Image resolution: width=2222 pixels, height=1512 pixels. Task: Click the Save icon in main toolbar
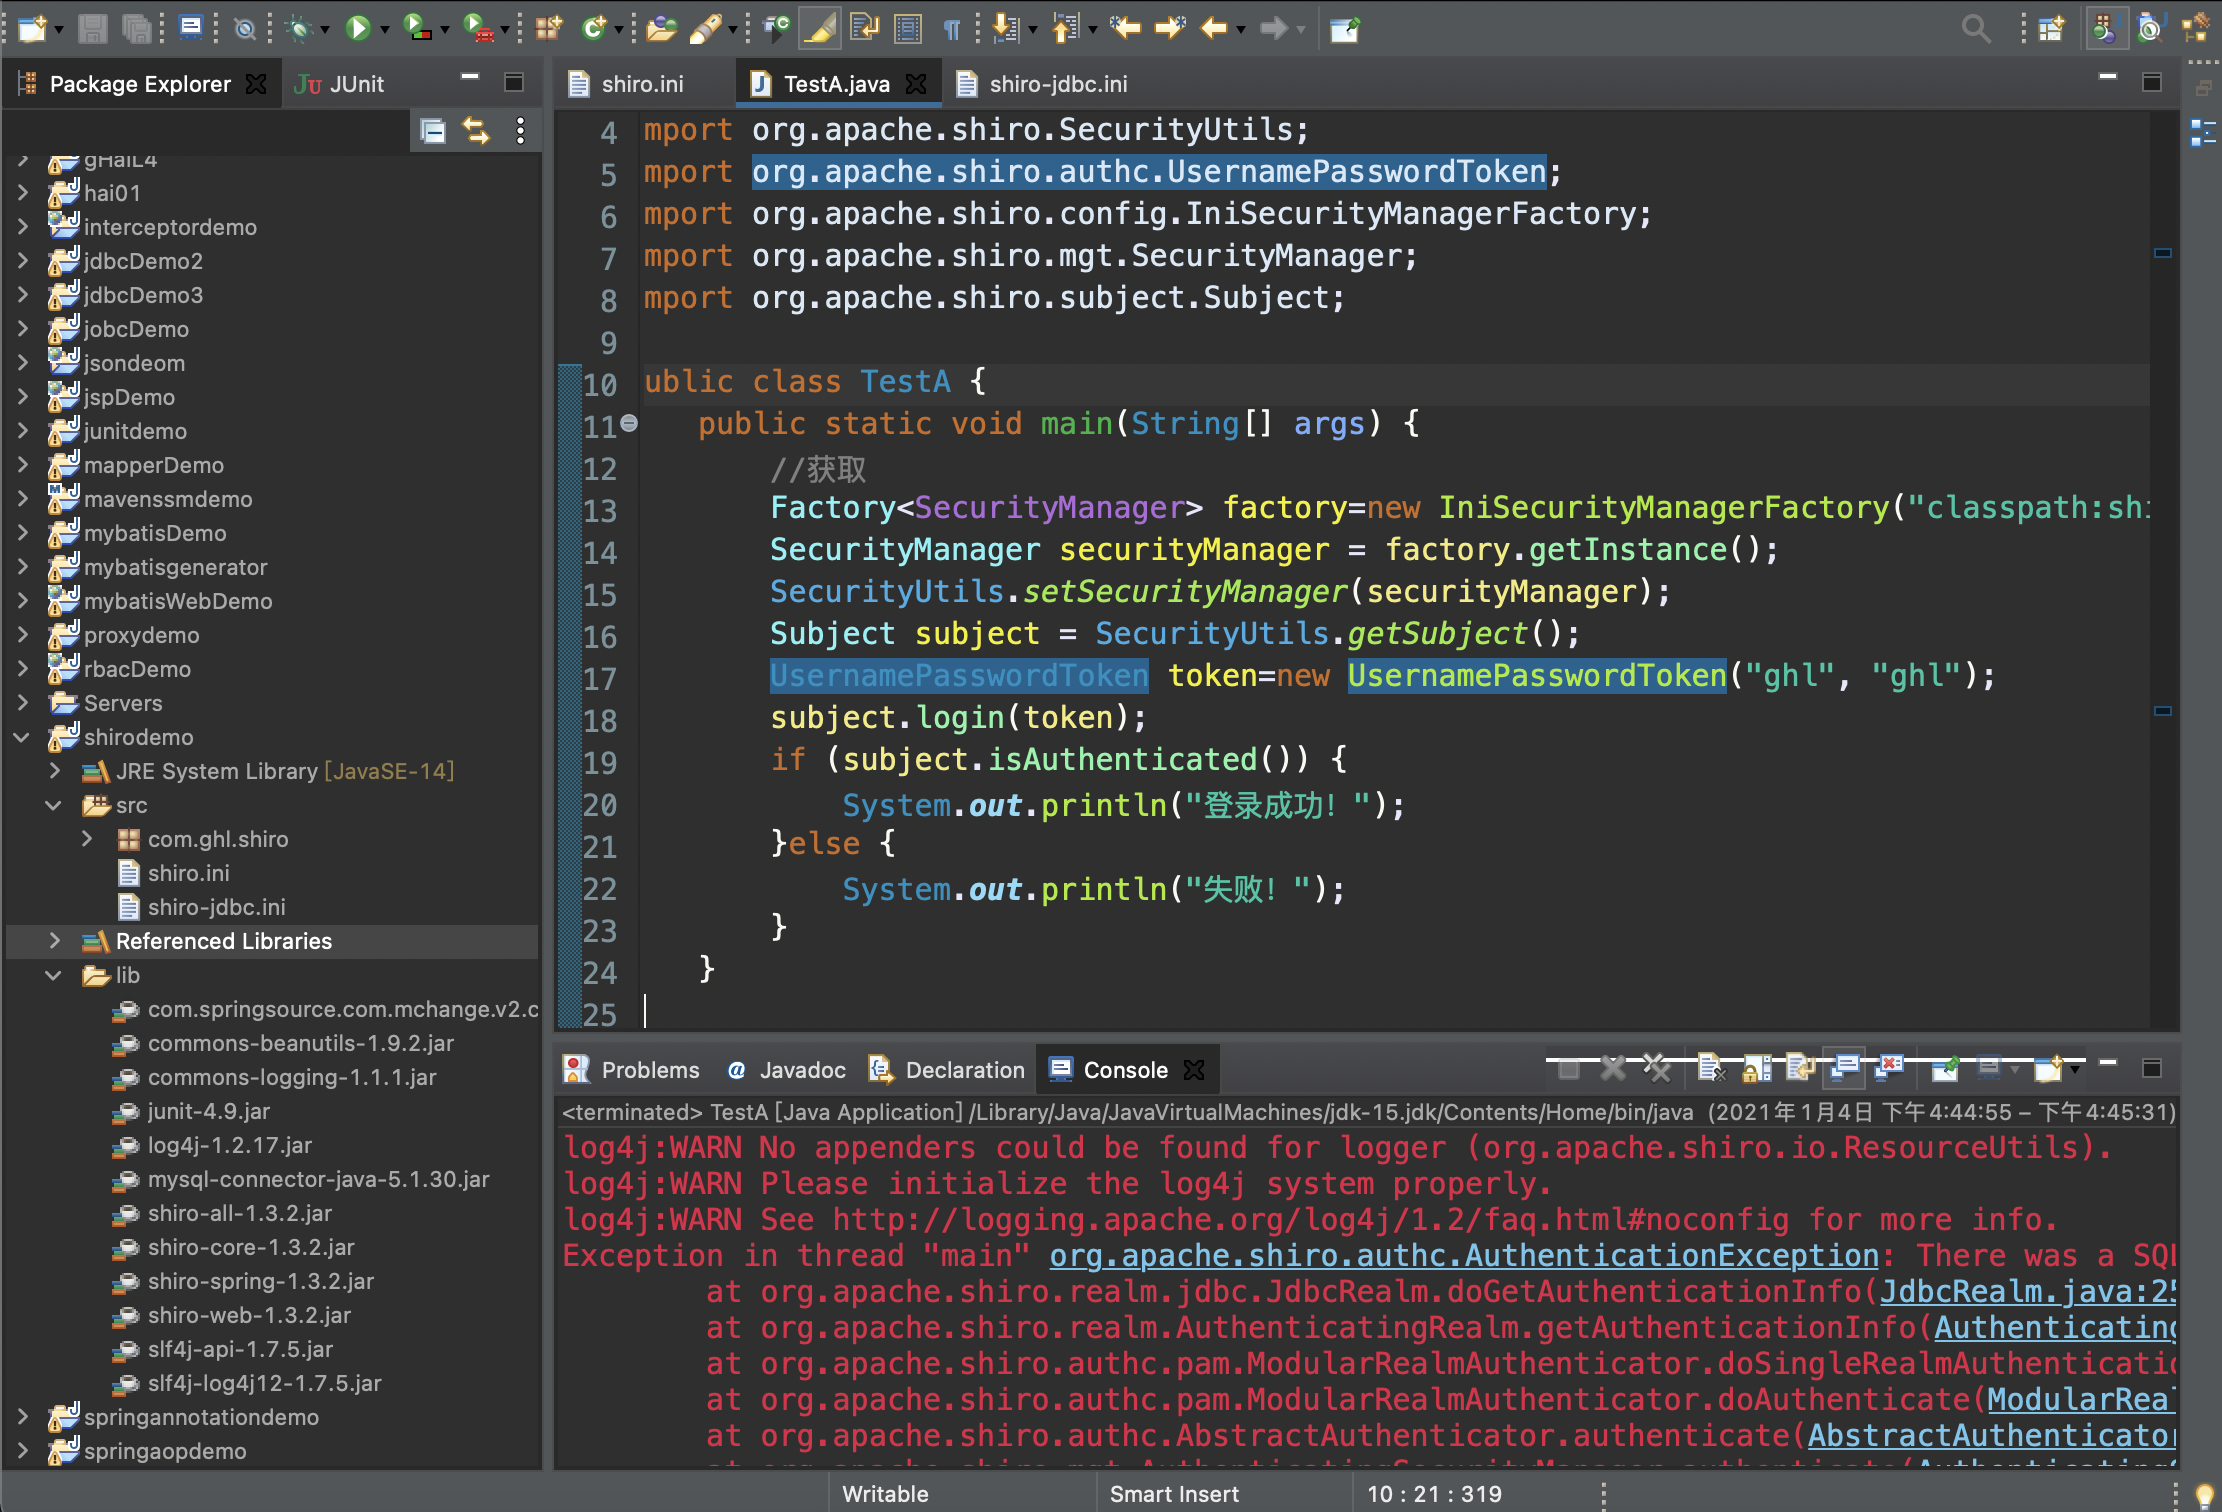[92, 28]
